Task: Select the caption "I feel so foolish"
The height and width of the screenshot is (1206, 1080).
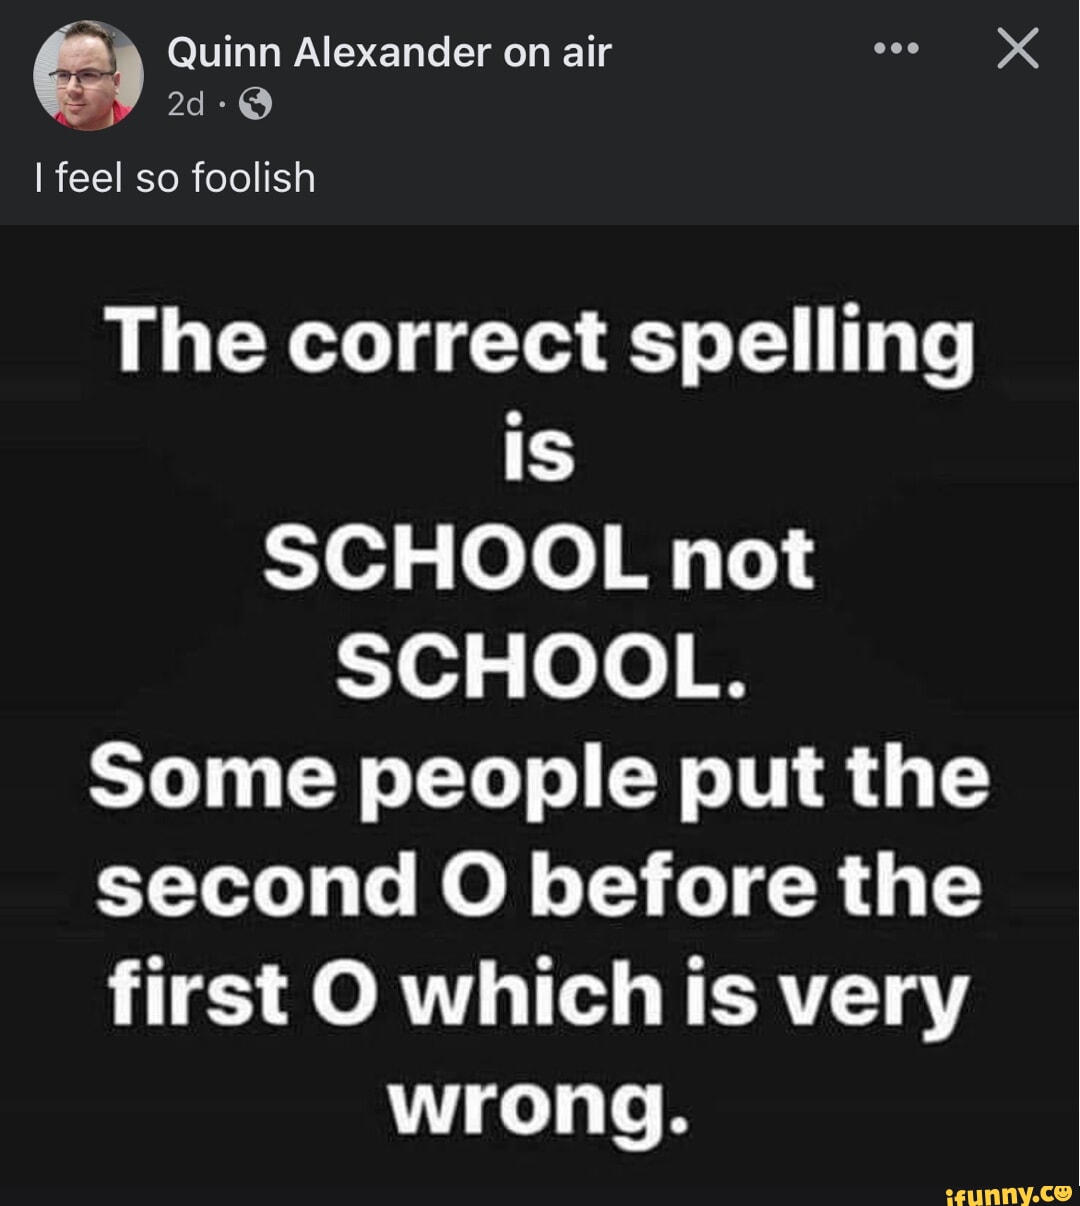Action: tap(175, 178)
